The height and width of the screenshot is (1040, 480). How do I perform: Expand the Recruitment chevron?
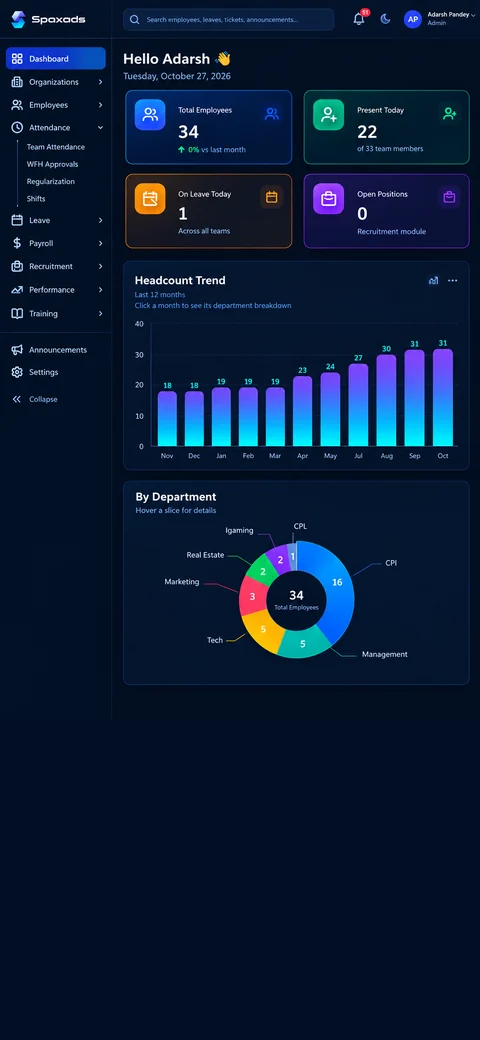(x=100, y=267)
